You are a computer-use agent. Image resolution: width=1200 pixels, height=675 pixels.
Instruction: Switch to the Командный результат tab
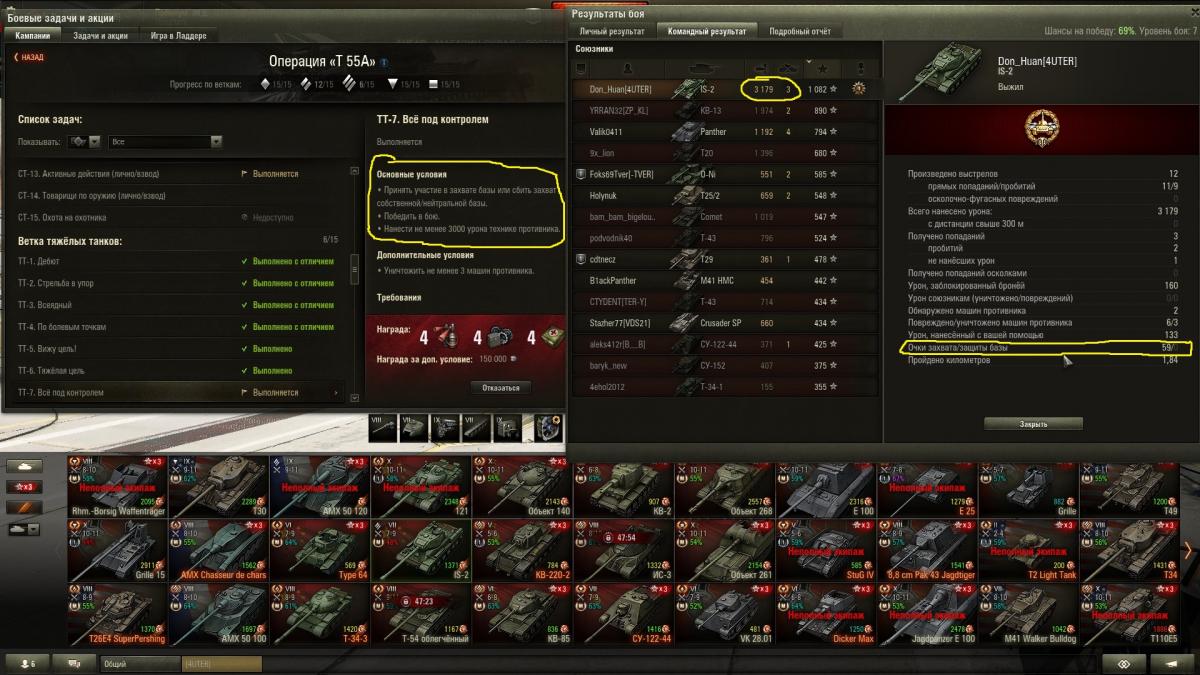707,31
